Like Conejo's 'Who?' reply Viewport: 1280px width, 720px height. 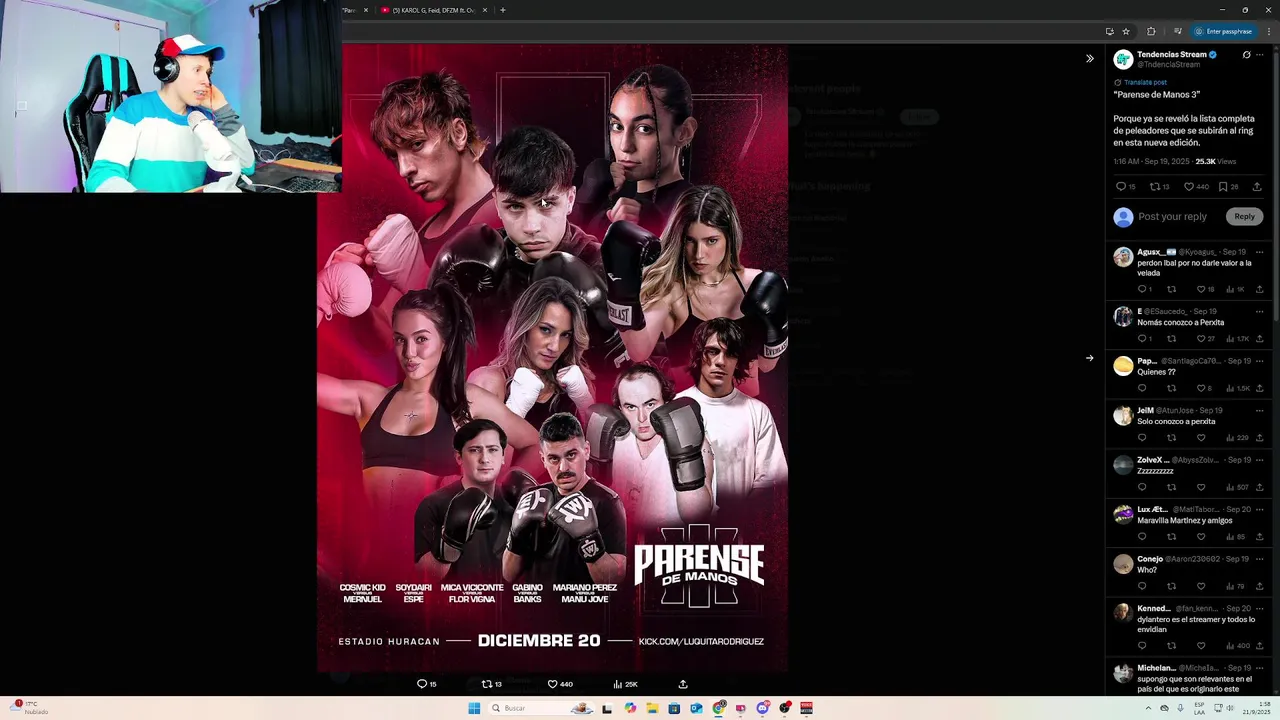(x=1201, y=586)
